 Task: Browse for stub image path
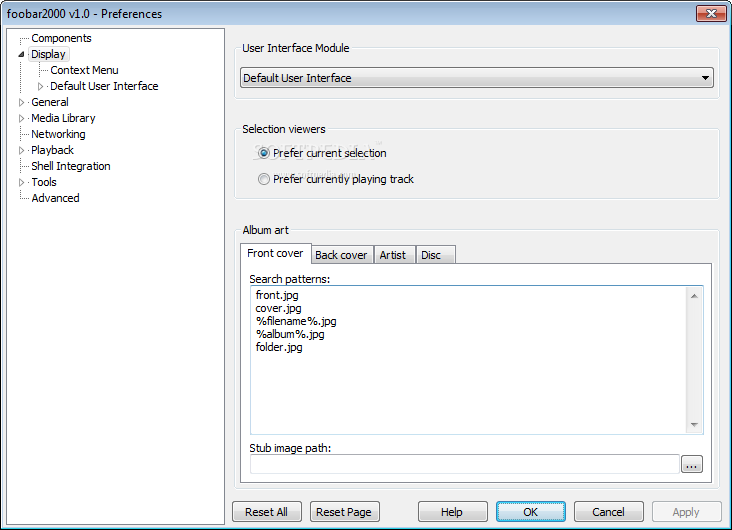tap(692, 465)
